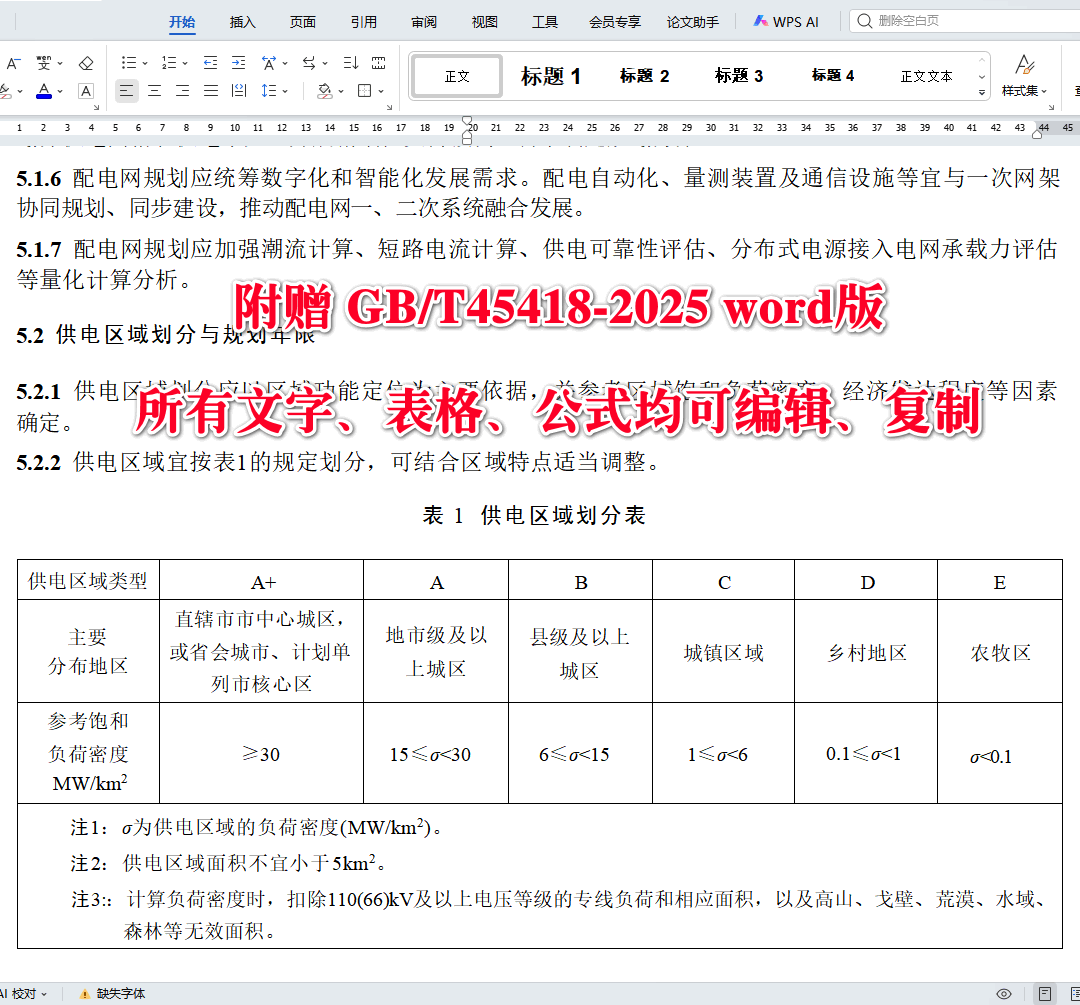Switch to the 工具 tab

click(x=545, y=22)
